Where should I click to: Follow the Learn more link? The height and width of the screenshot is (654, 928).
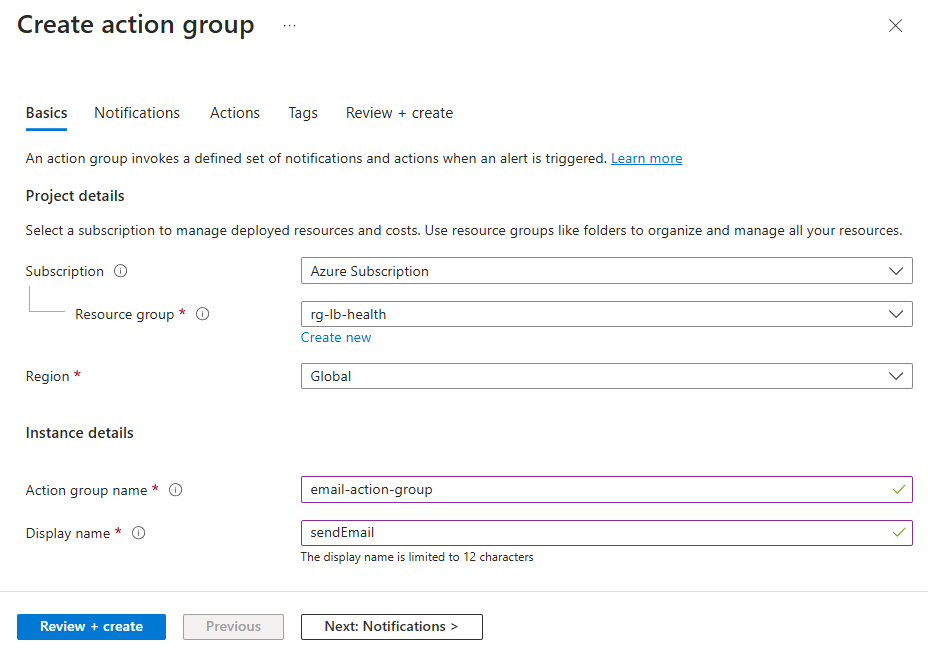[646, 158]
